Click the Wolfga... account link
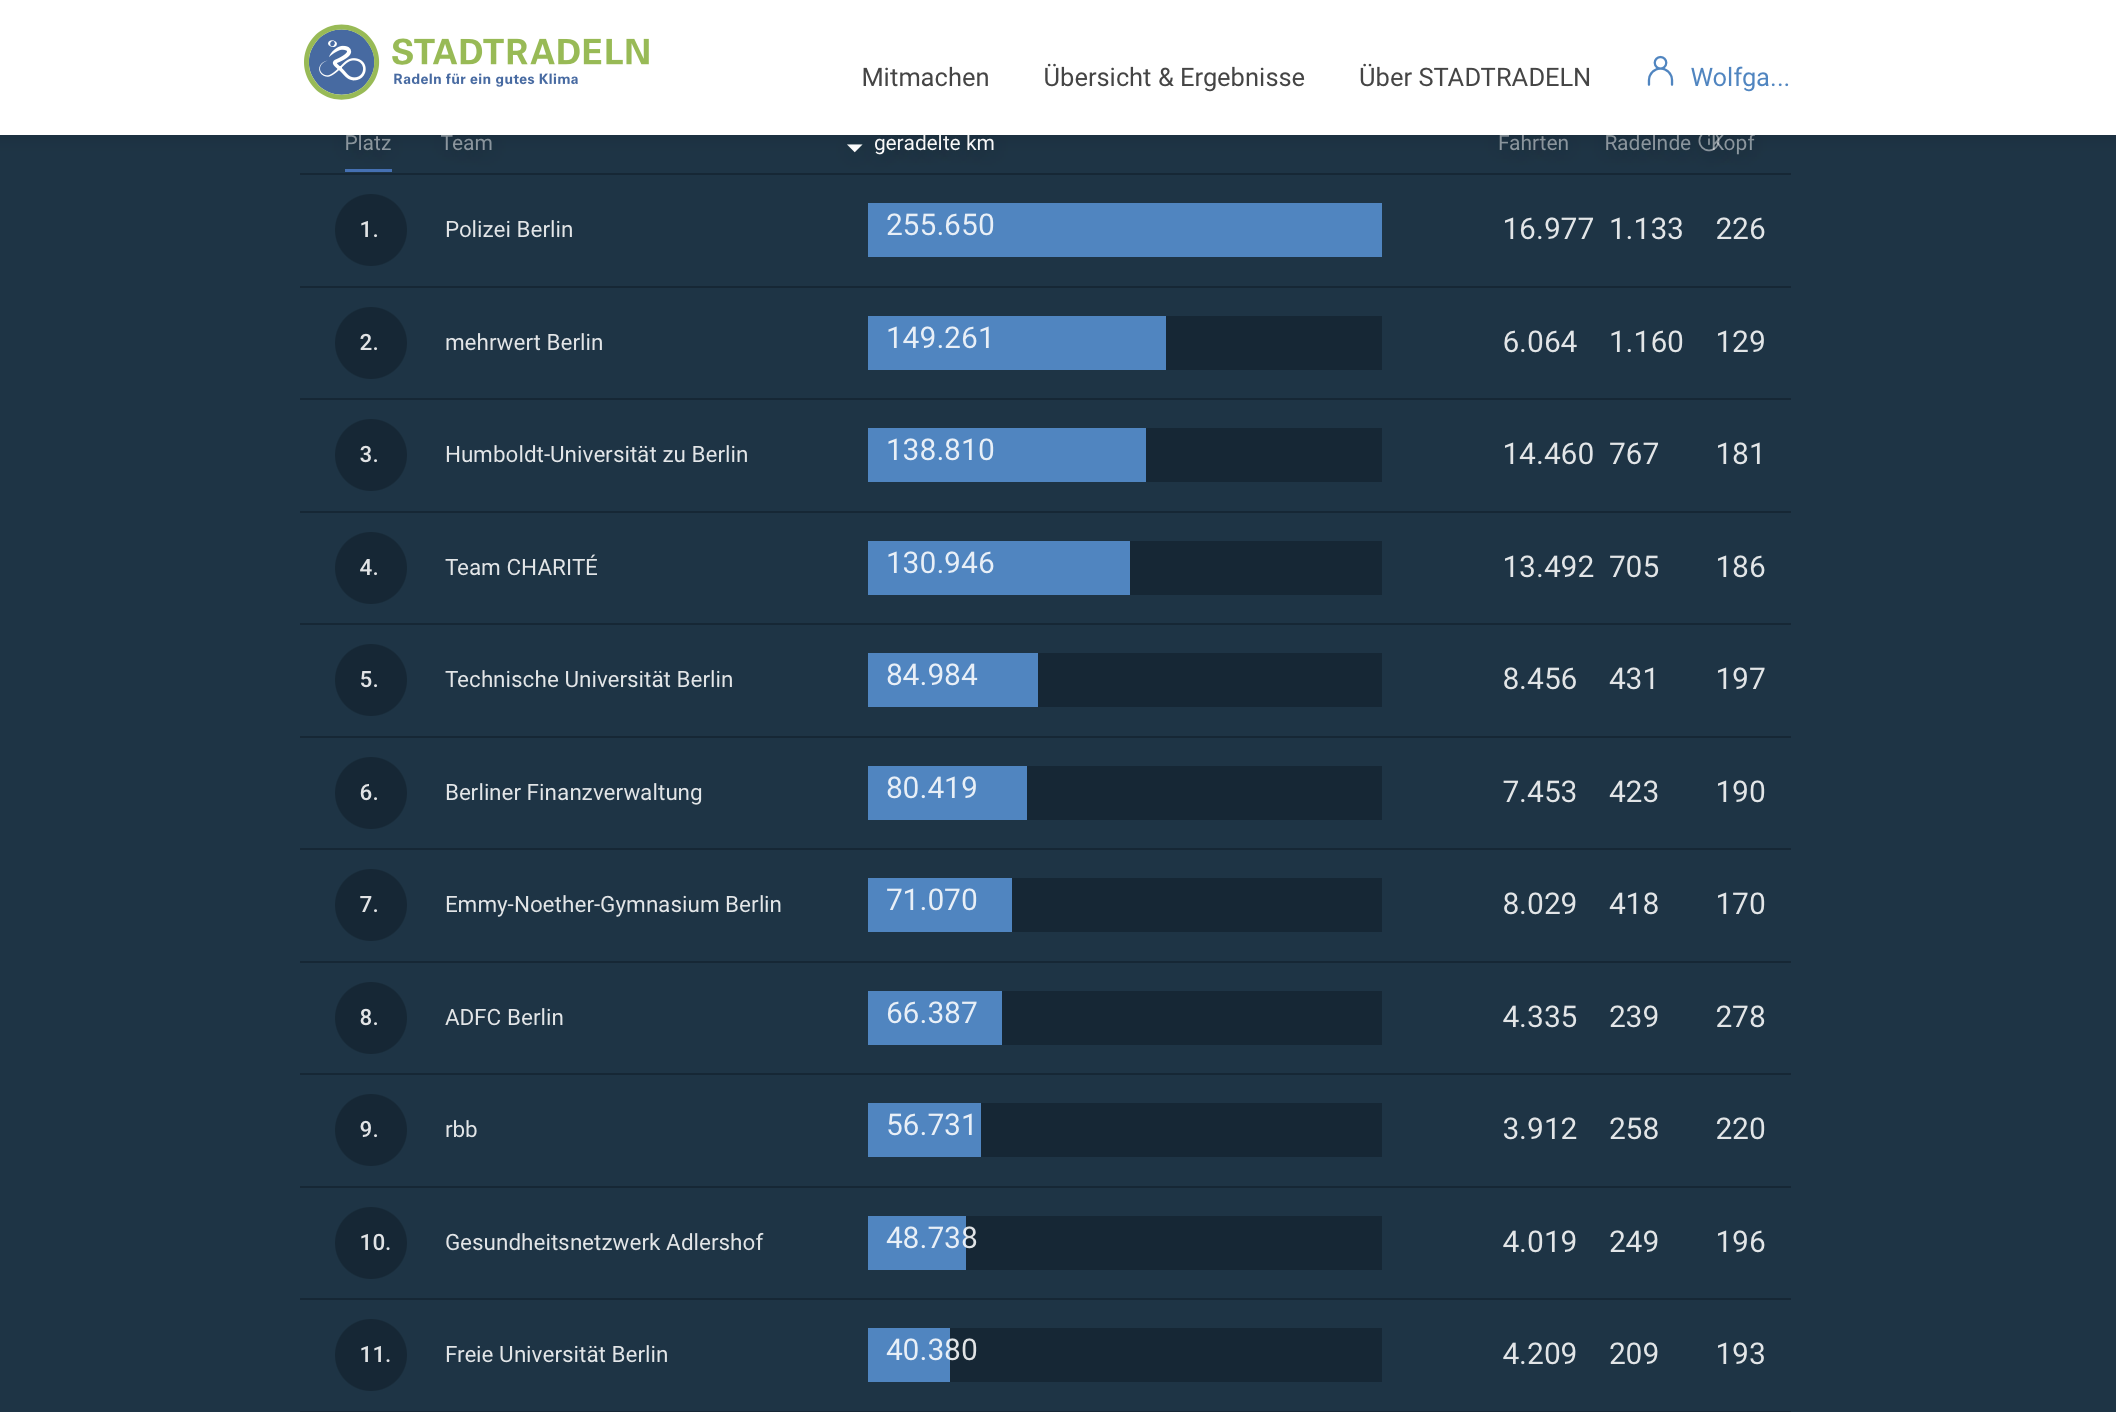 1739,77
